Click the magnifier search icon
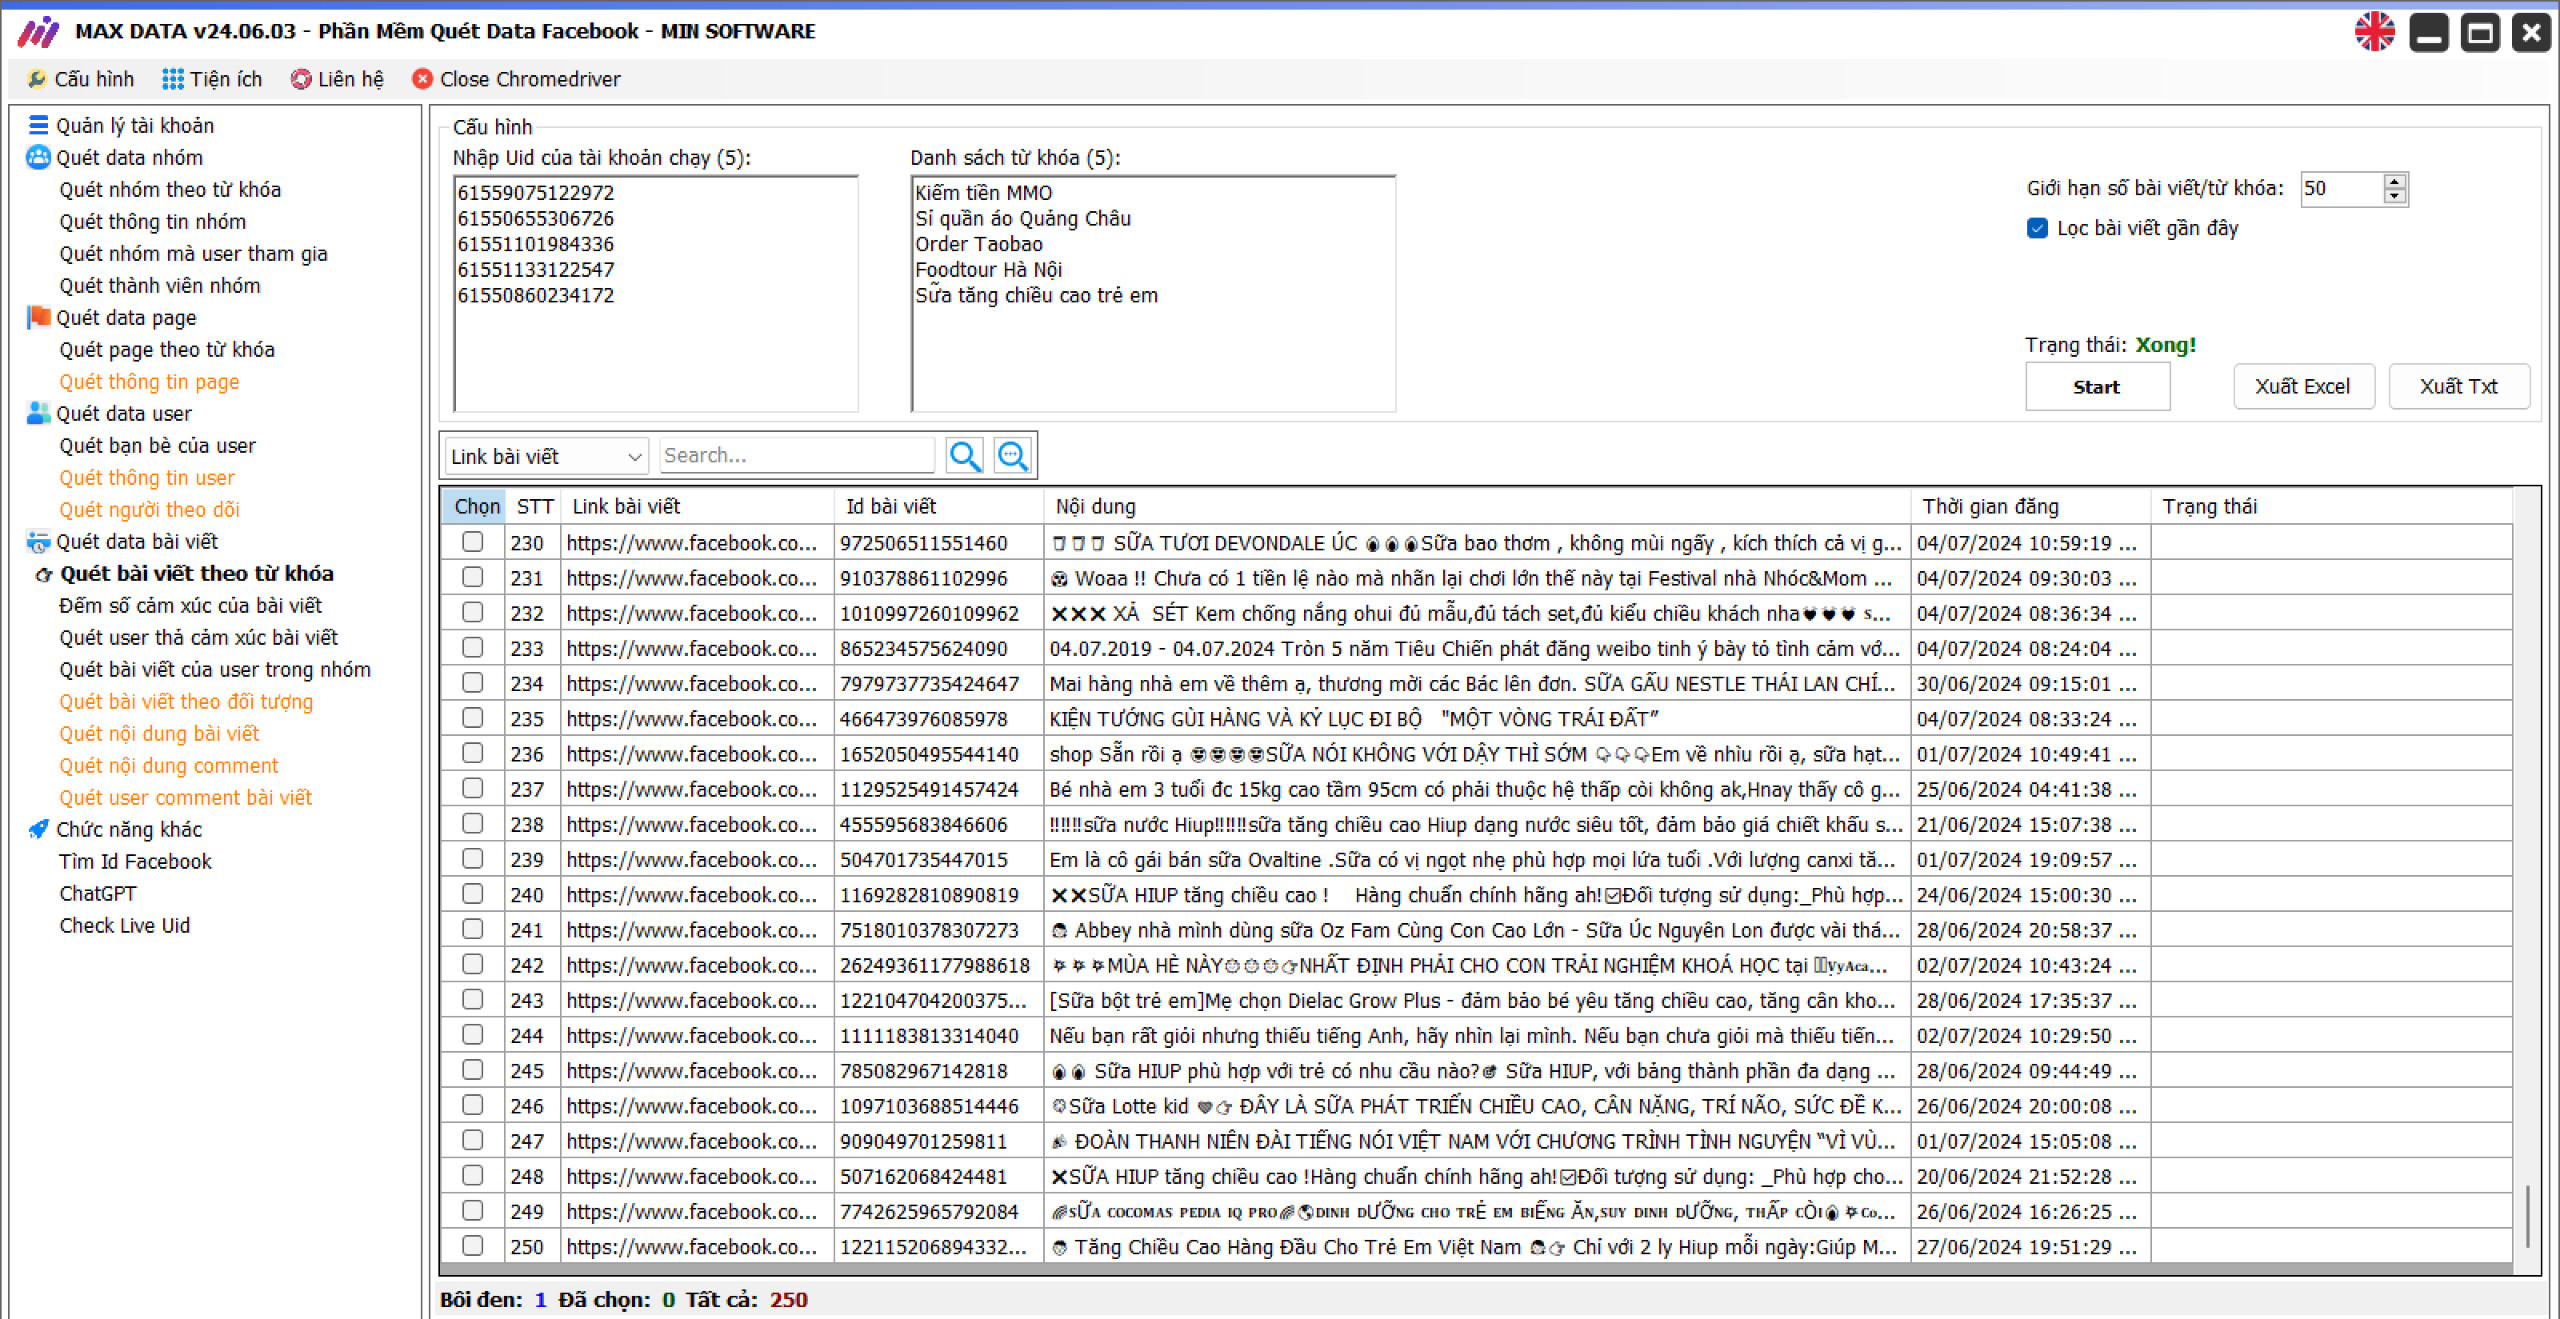The image size is (2560, 1319). [964, 456]
